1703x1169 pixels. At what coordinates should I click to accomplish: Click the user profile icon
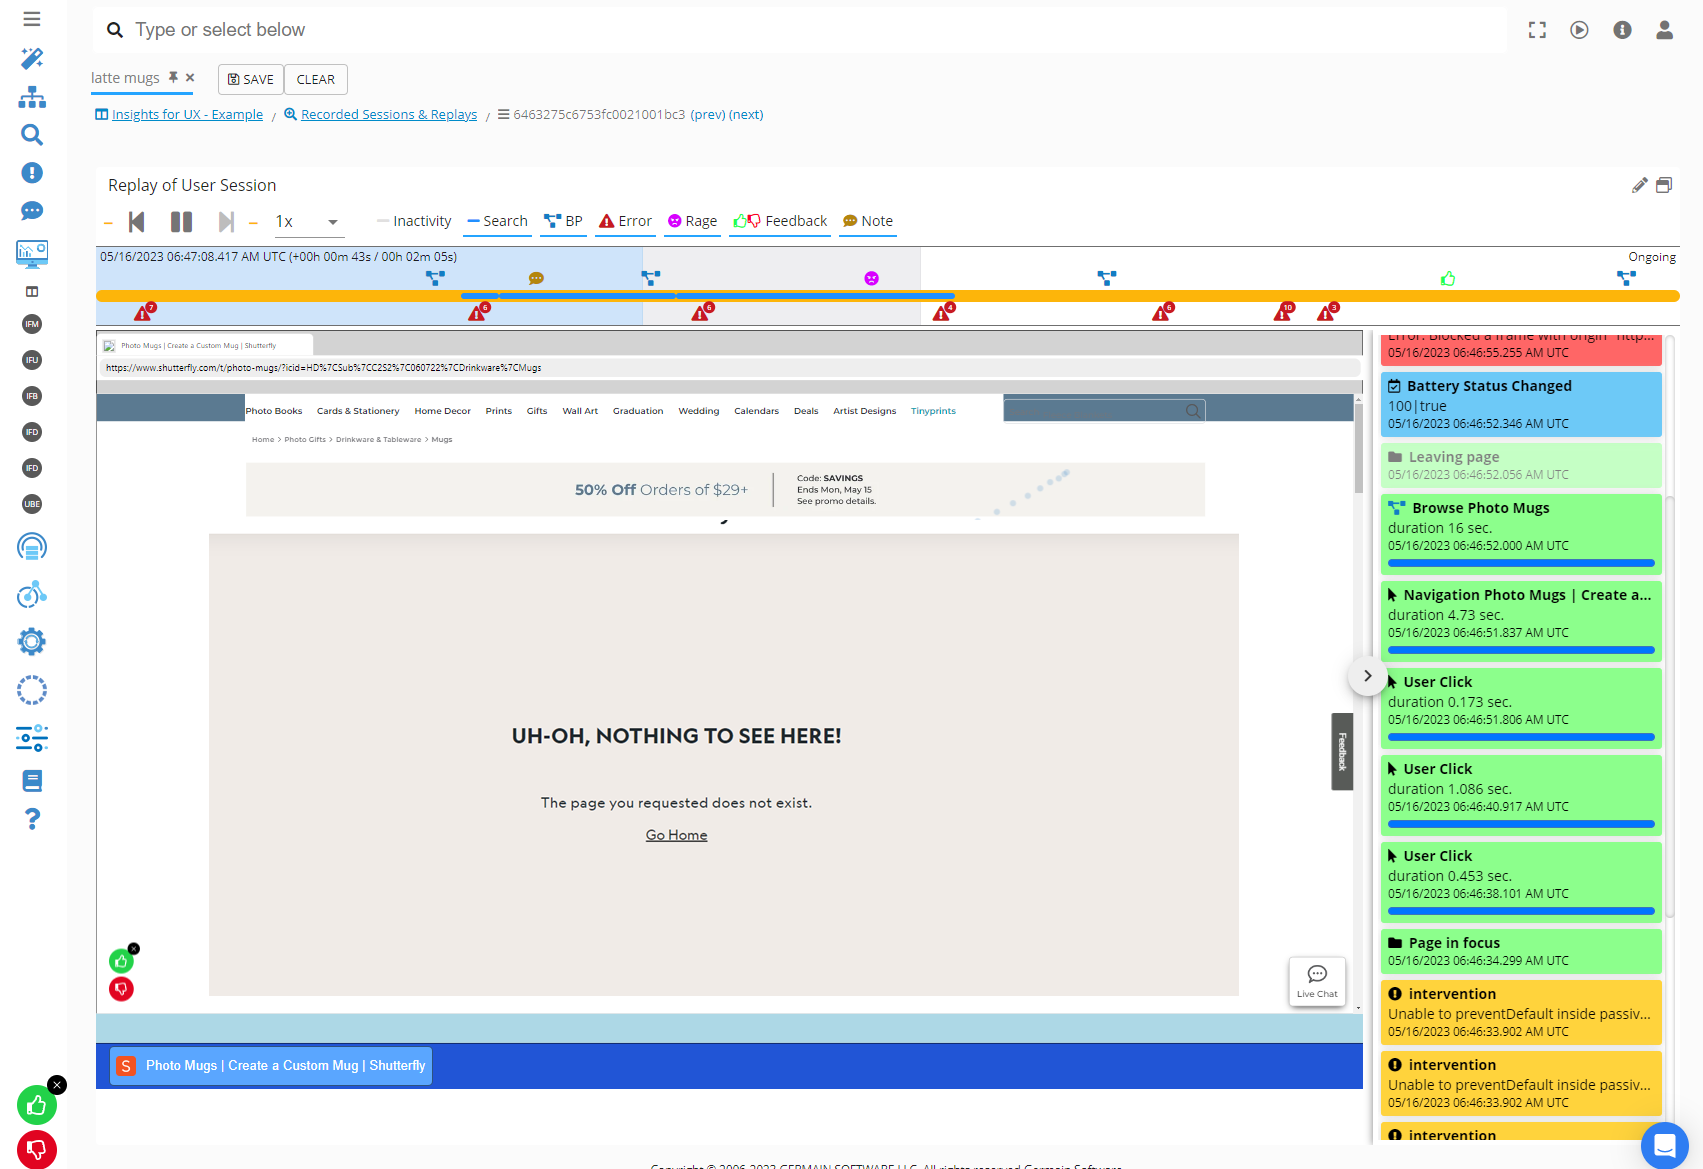coord(1664,30)
